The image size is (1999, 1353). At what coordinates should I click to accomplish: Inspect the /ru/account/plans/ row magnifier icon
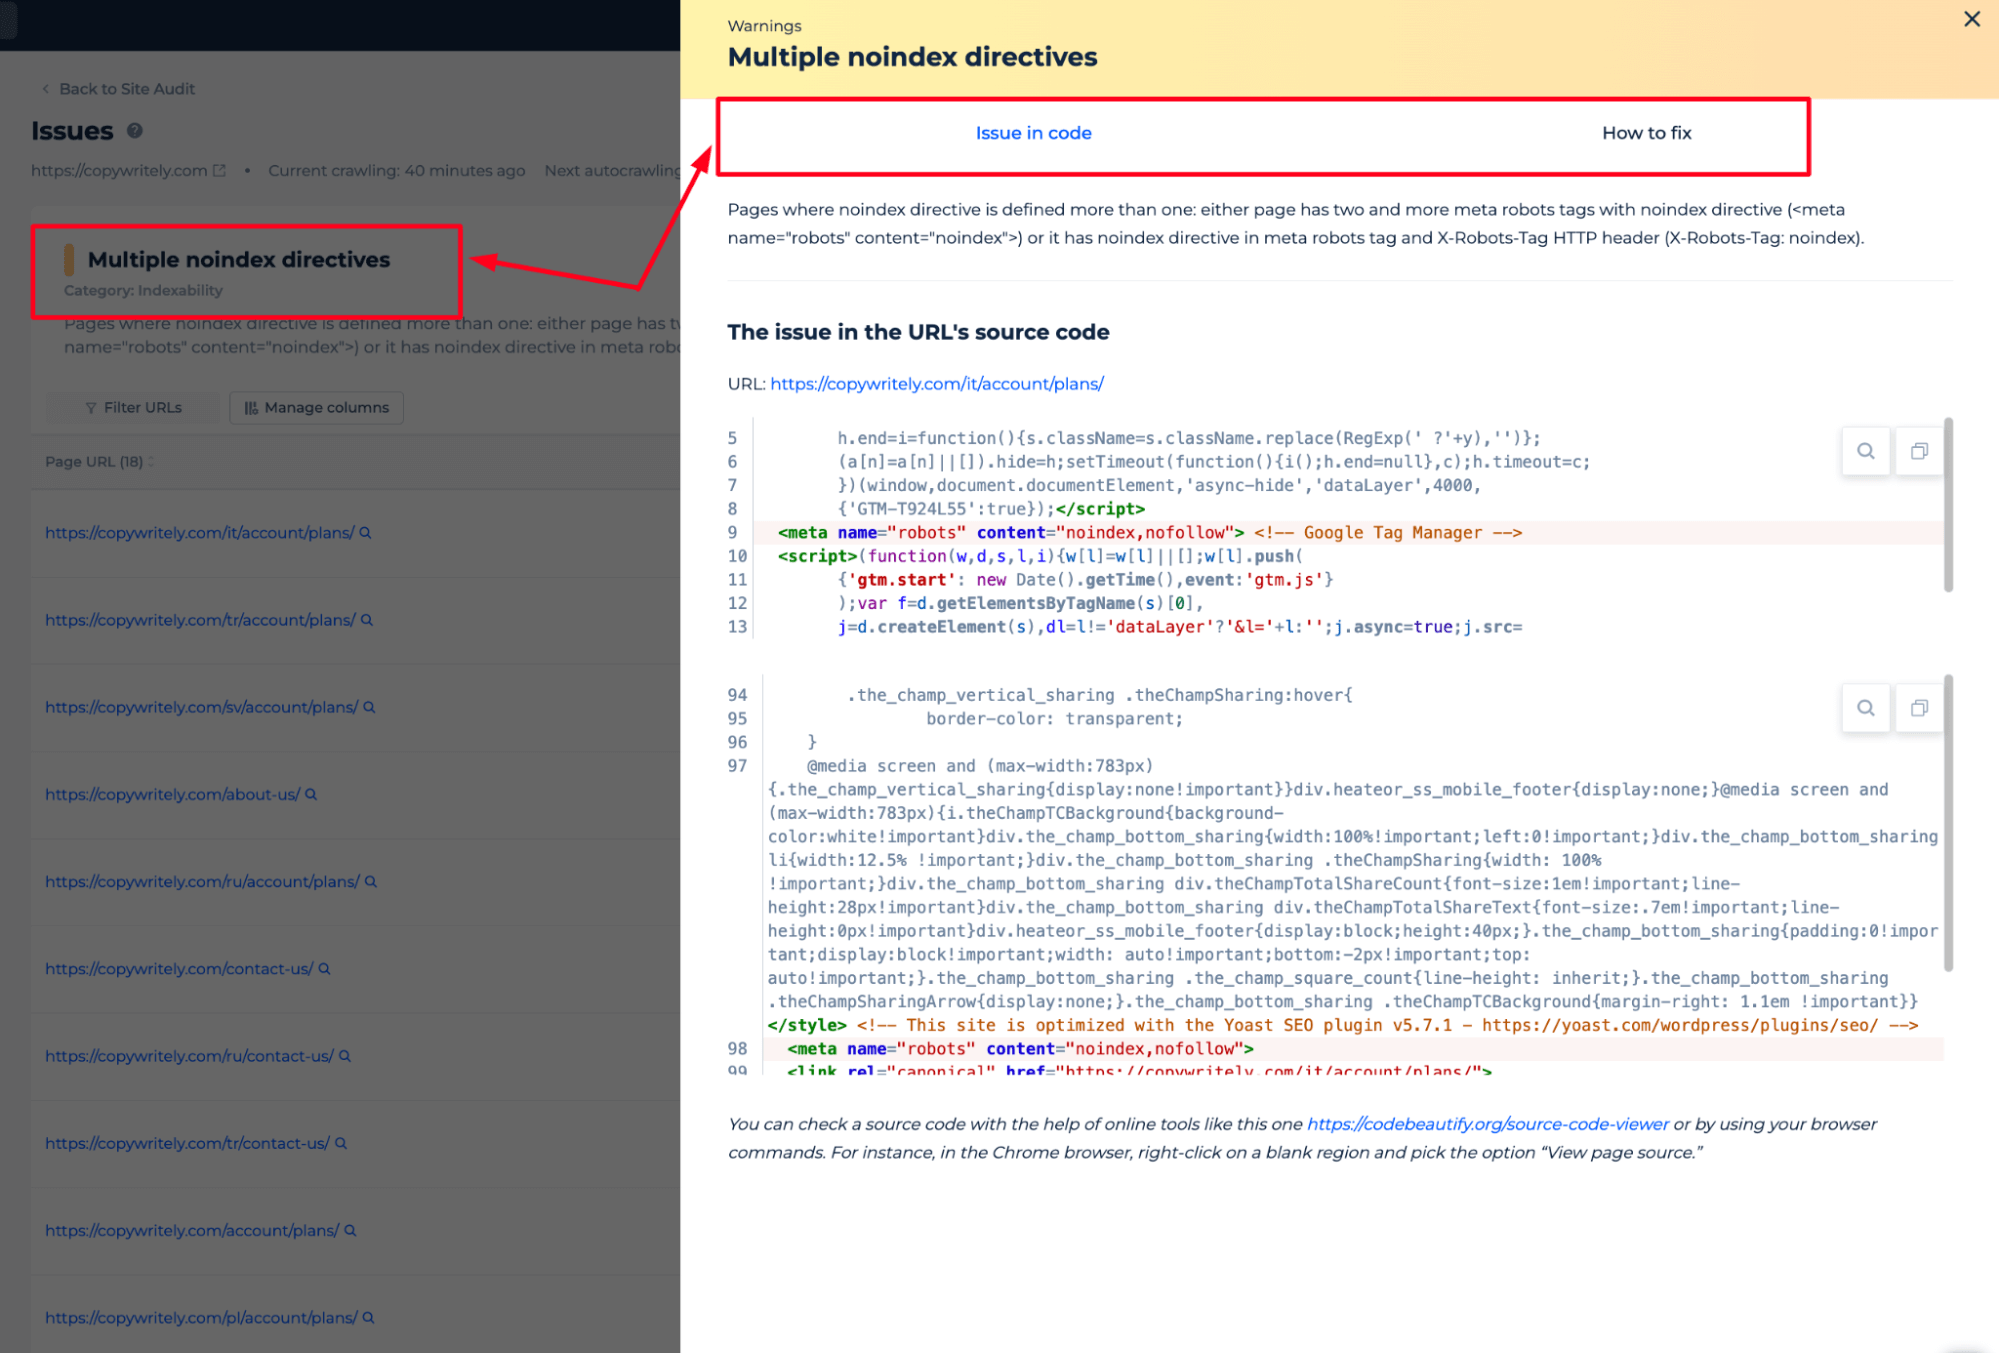point(371,881)
